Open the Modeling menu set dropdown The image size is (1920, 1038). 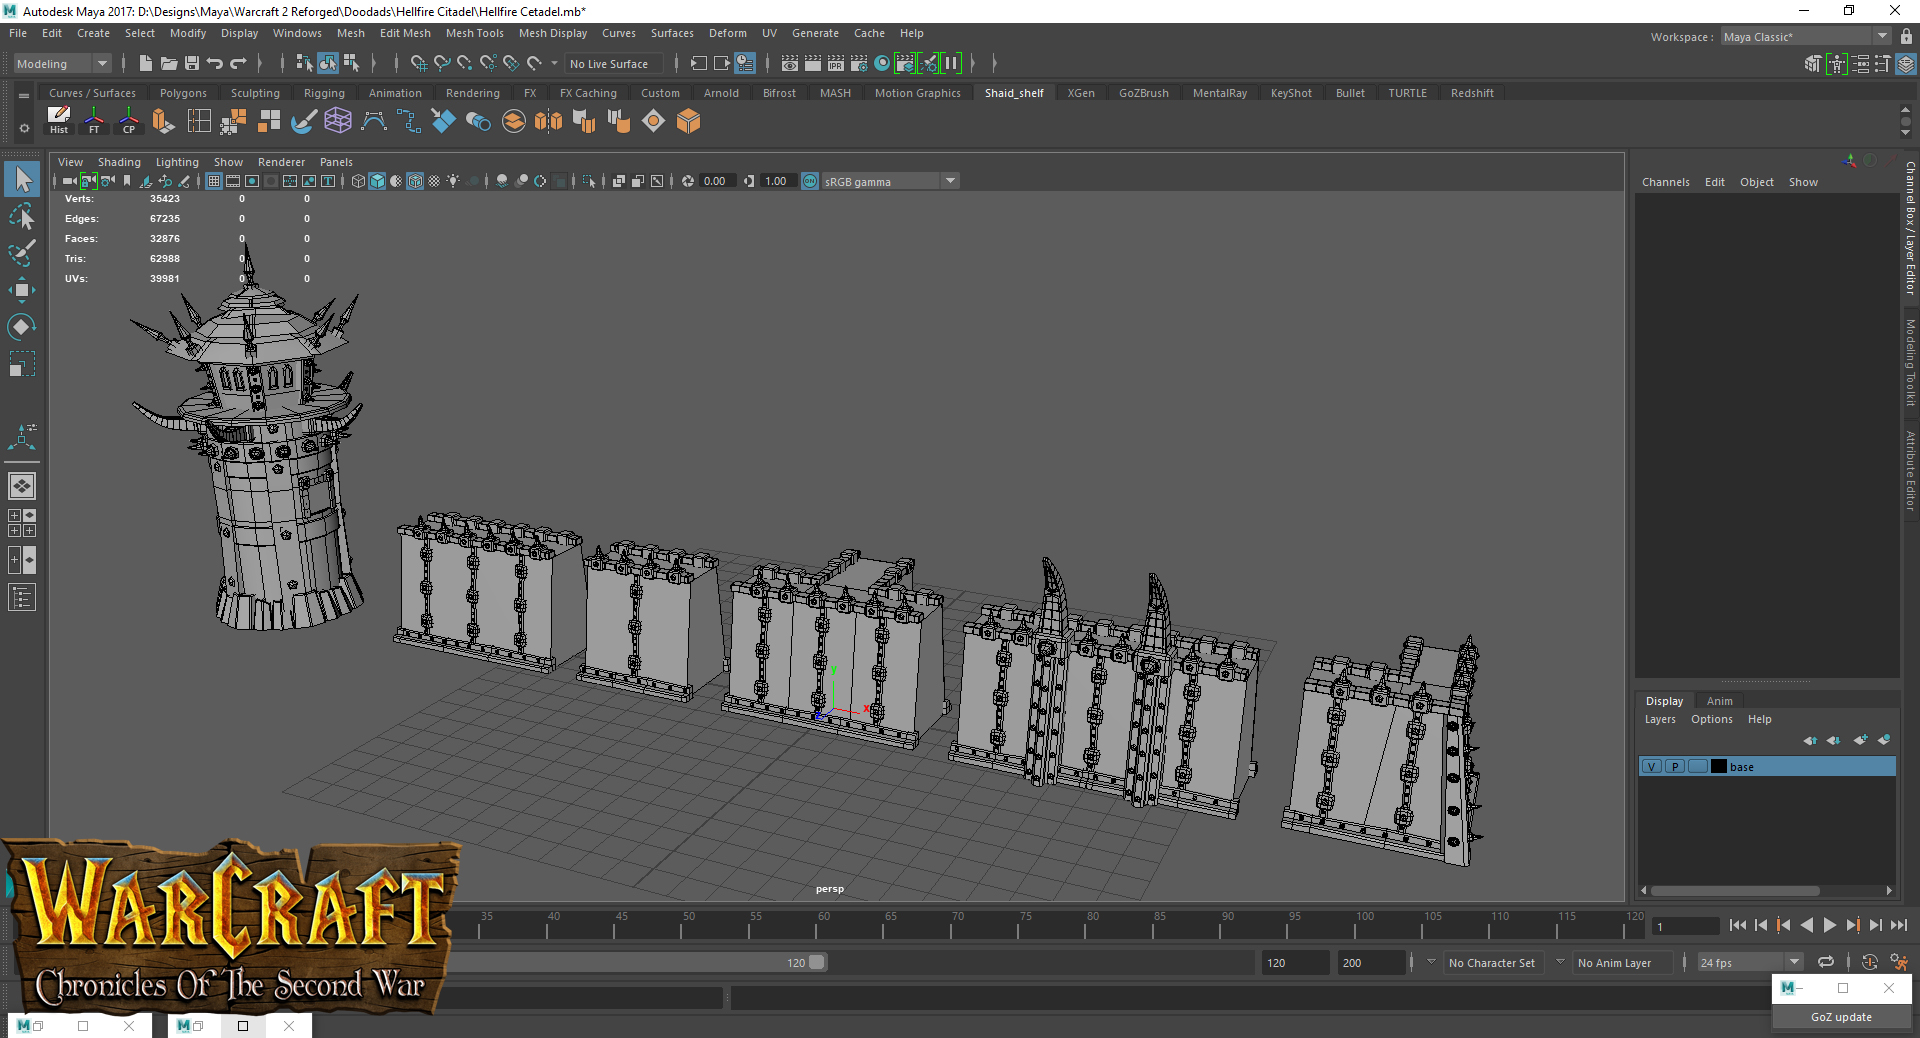[63, 63]
